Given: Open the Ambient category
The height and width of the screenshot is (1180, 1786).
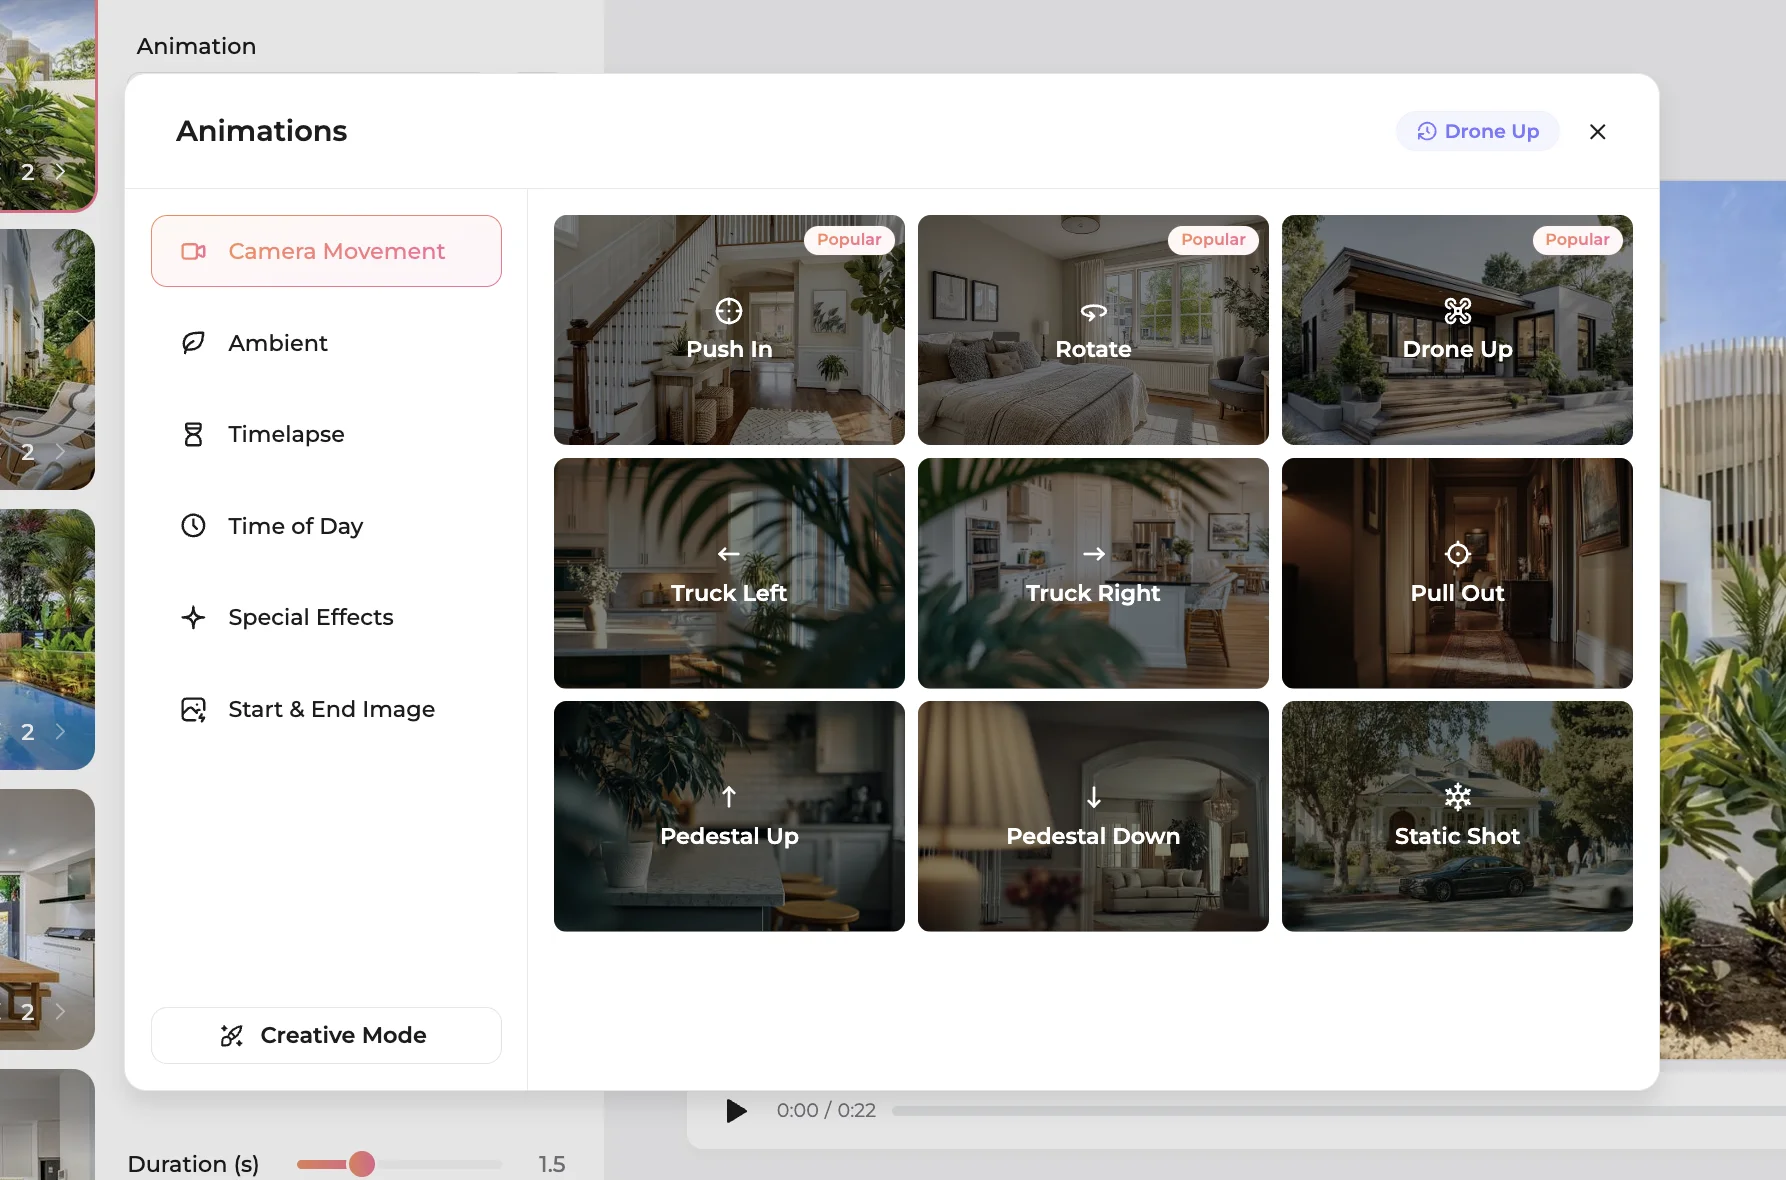Looking at the screenshot, I should click(x=326, y=343).
